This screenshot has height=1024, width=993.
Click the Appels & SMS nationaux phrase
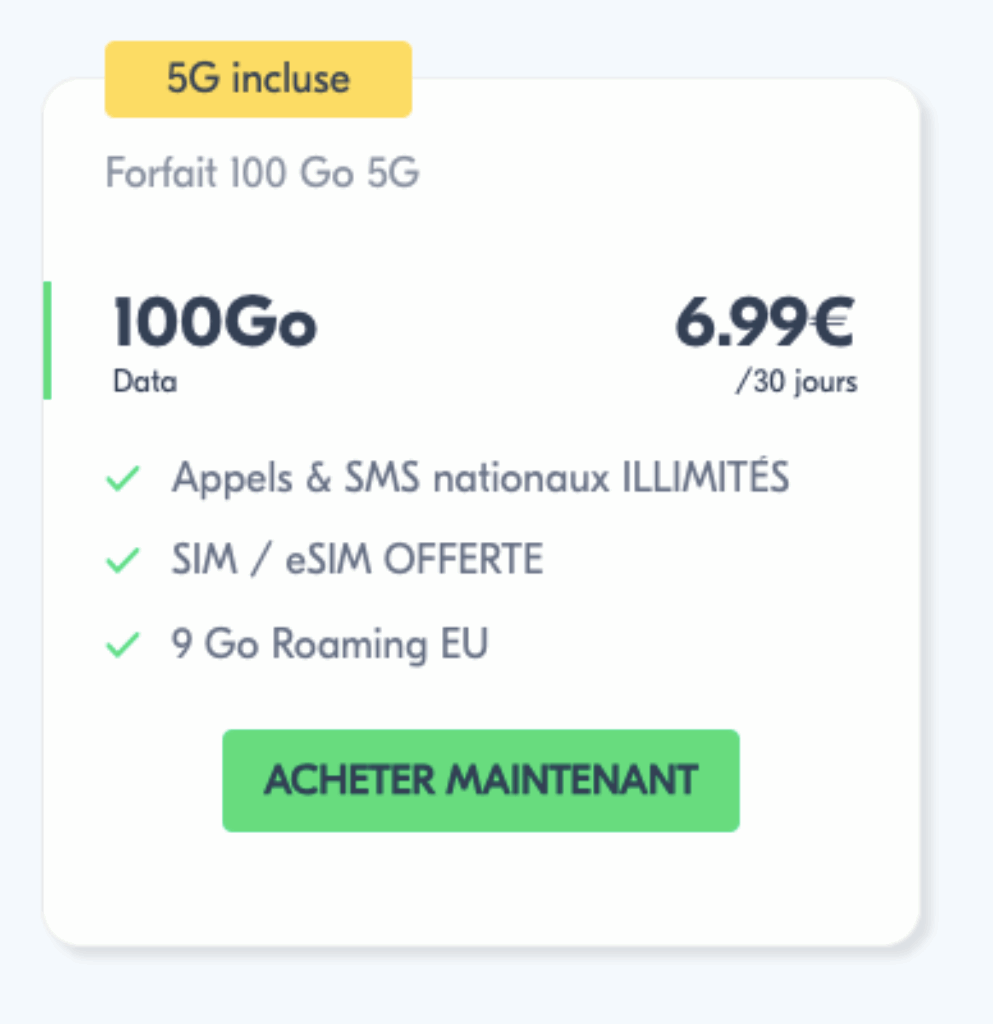[390, 479]
